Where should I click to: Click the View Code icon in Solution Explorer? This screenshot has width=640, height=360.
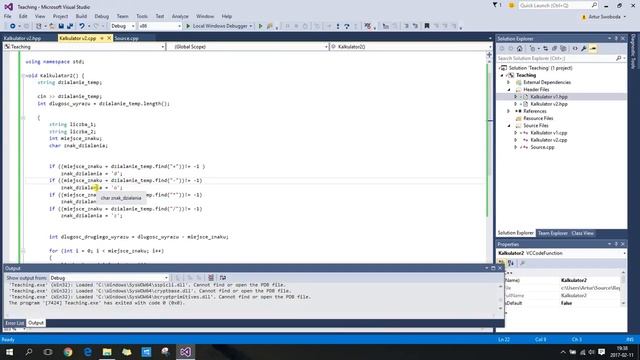coord(575,49)
